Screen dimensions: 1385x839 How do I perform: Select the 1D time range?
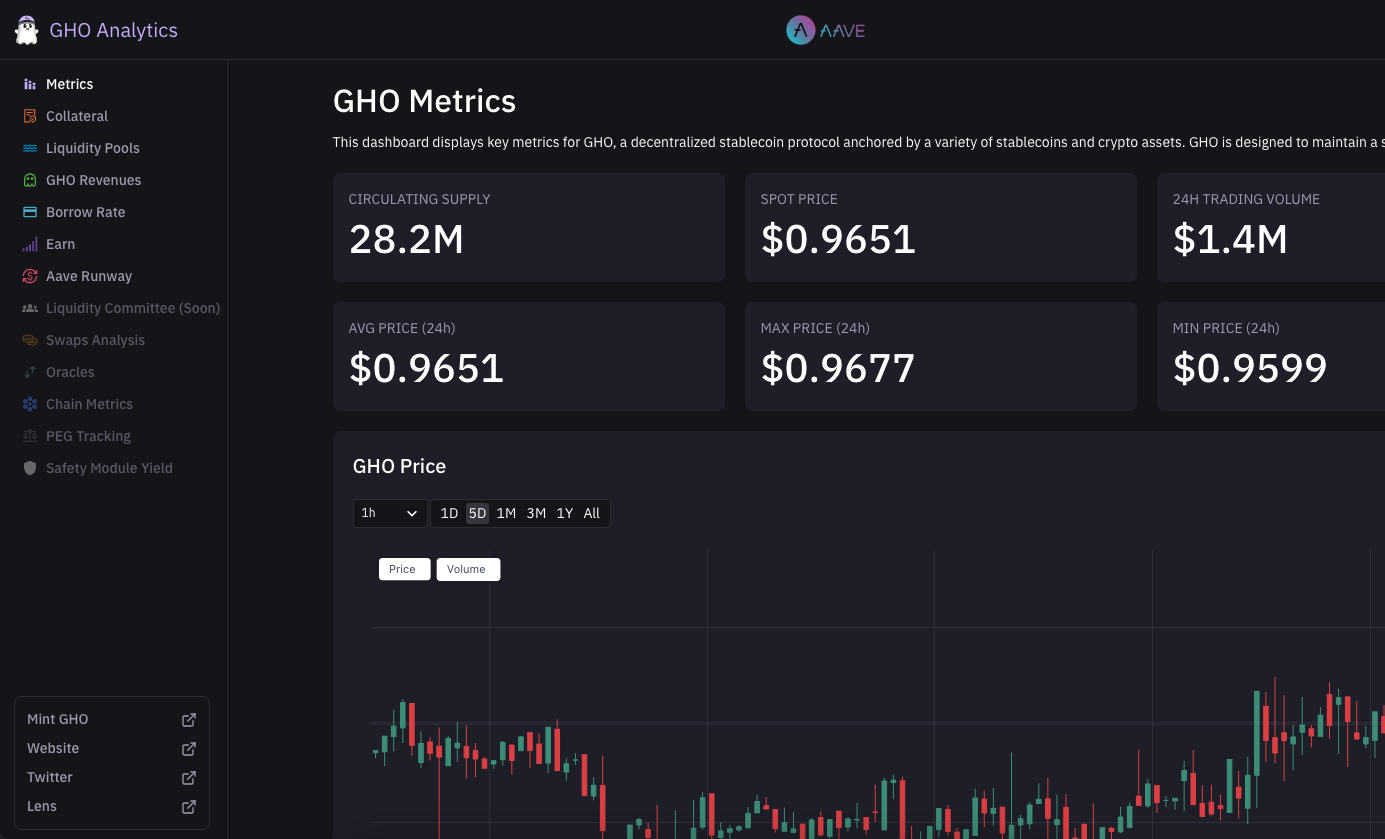pos(449,513)
